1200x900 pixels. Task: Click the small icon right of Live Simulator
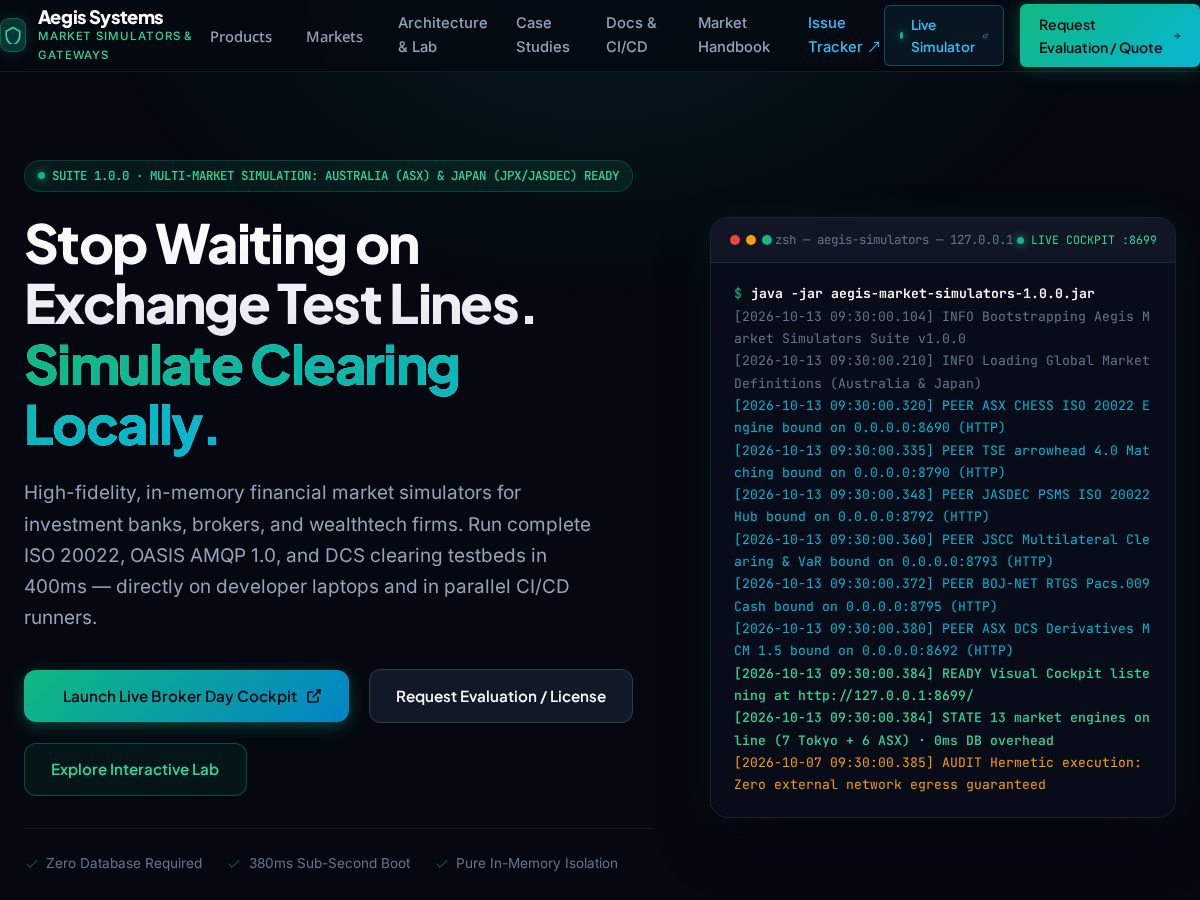(985, 36)
